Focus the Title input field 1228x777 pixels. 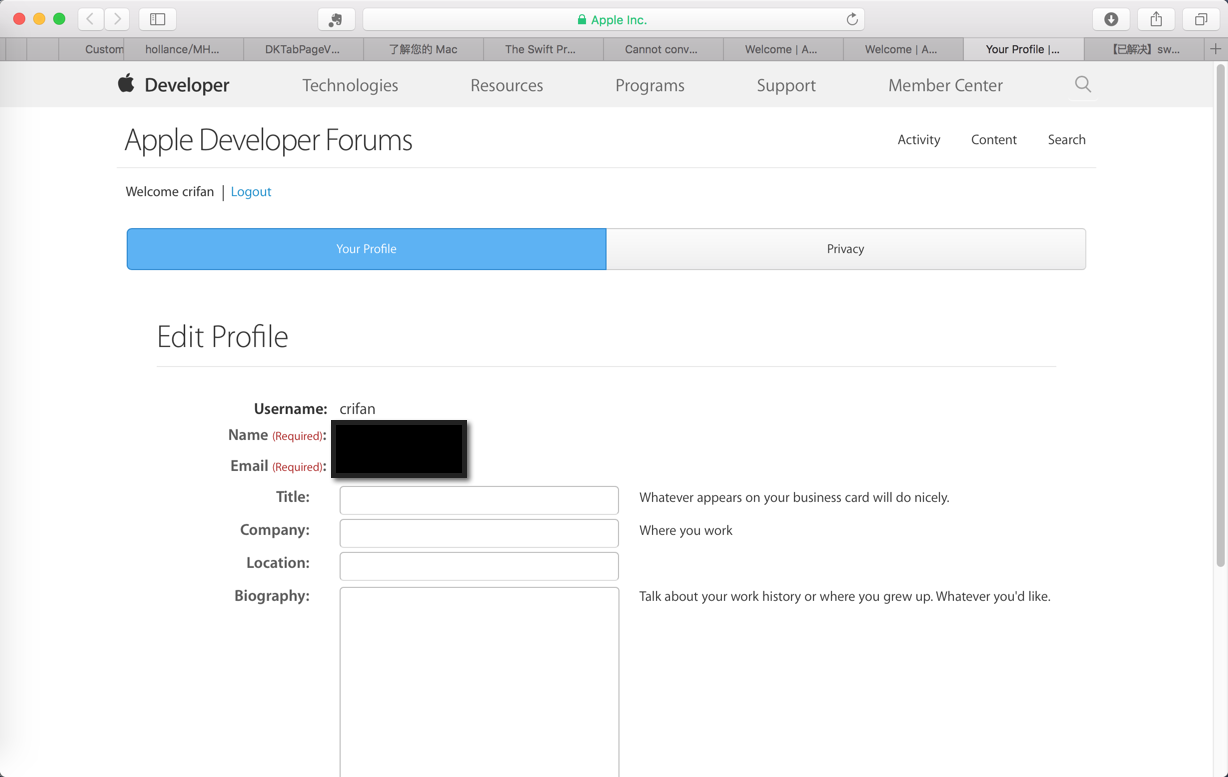(479, 500)
